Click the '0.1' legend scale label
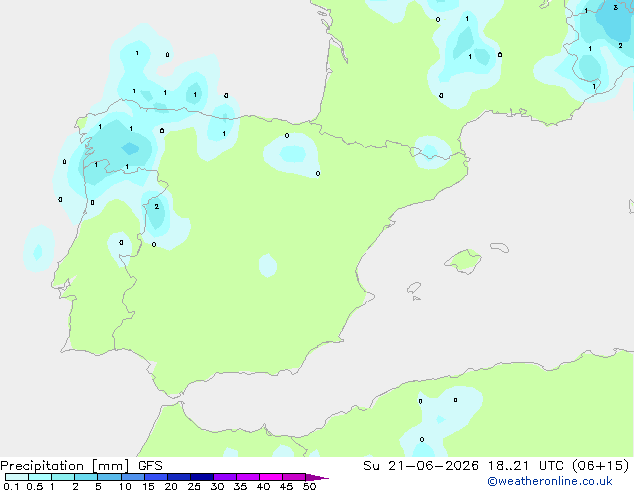634x490 pixels. click(x=11, y=486)
